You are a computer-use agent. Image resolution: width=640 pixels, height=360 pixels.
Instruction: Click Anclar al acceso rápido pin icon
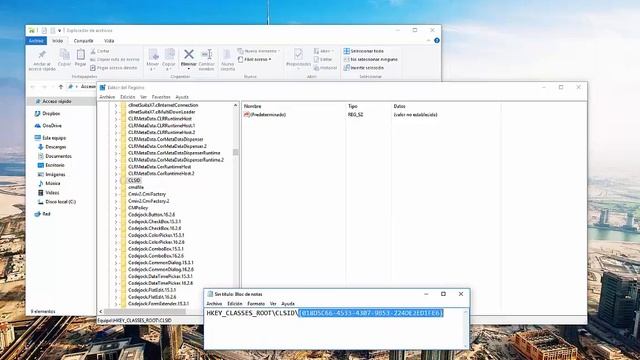[42, 55]
